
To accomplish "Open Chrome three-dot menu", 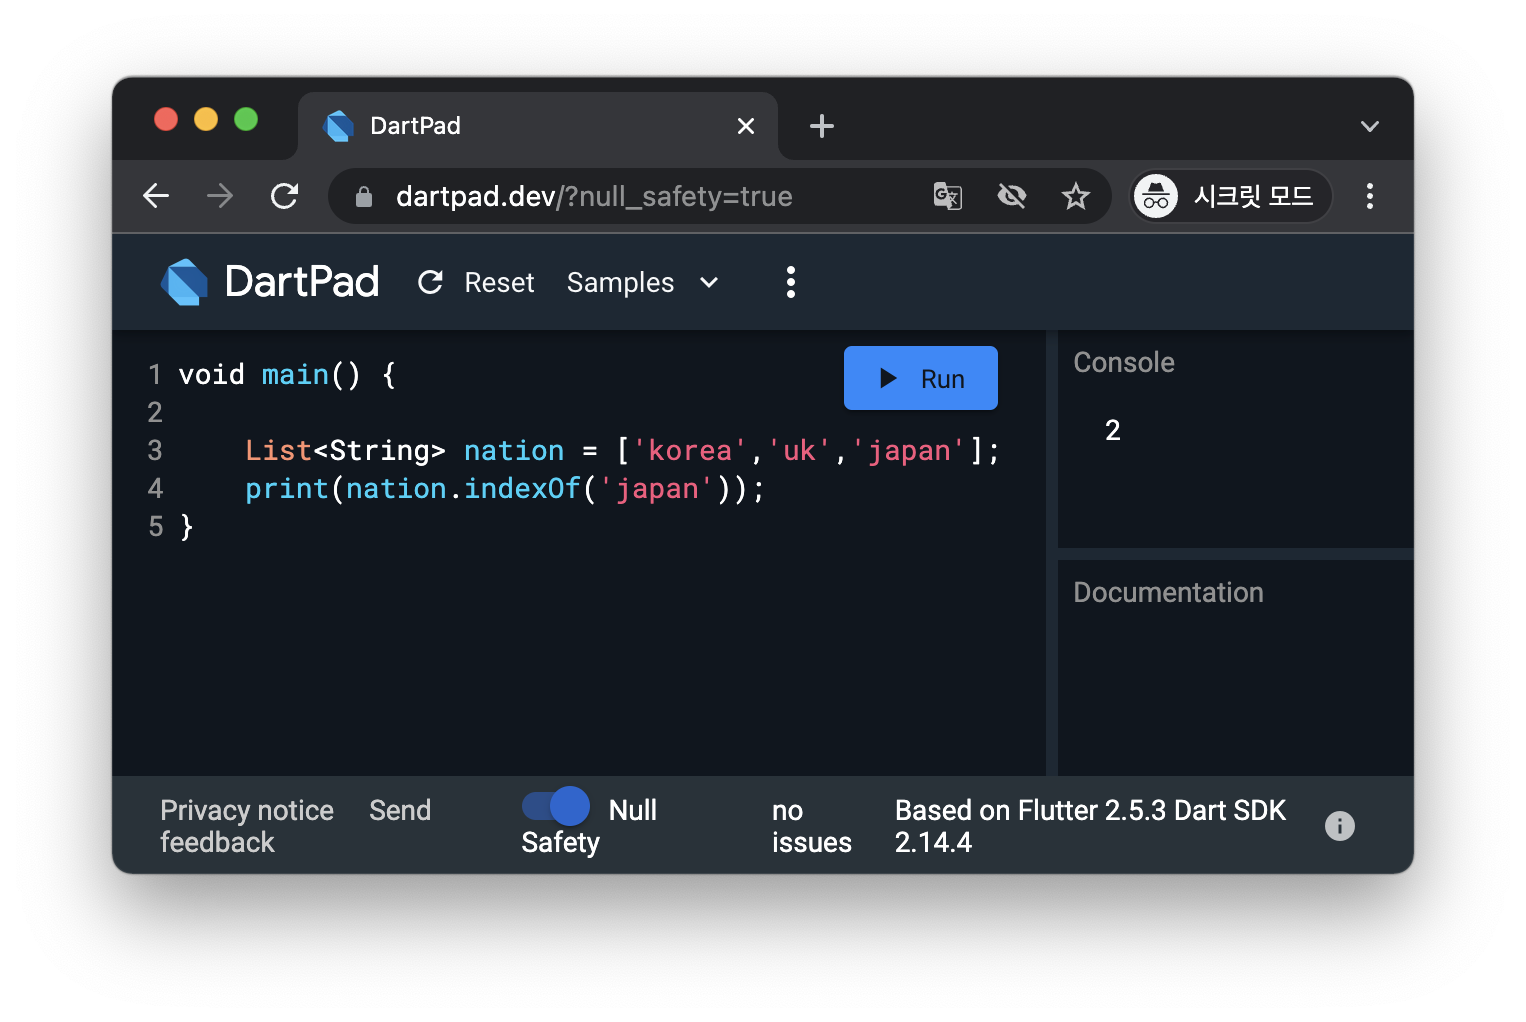I will [1370, 196].
